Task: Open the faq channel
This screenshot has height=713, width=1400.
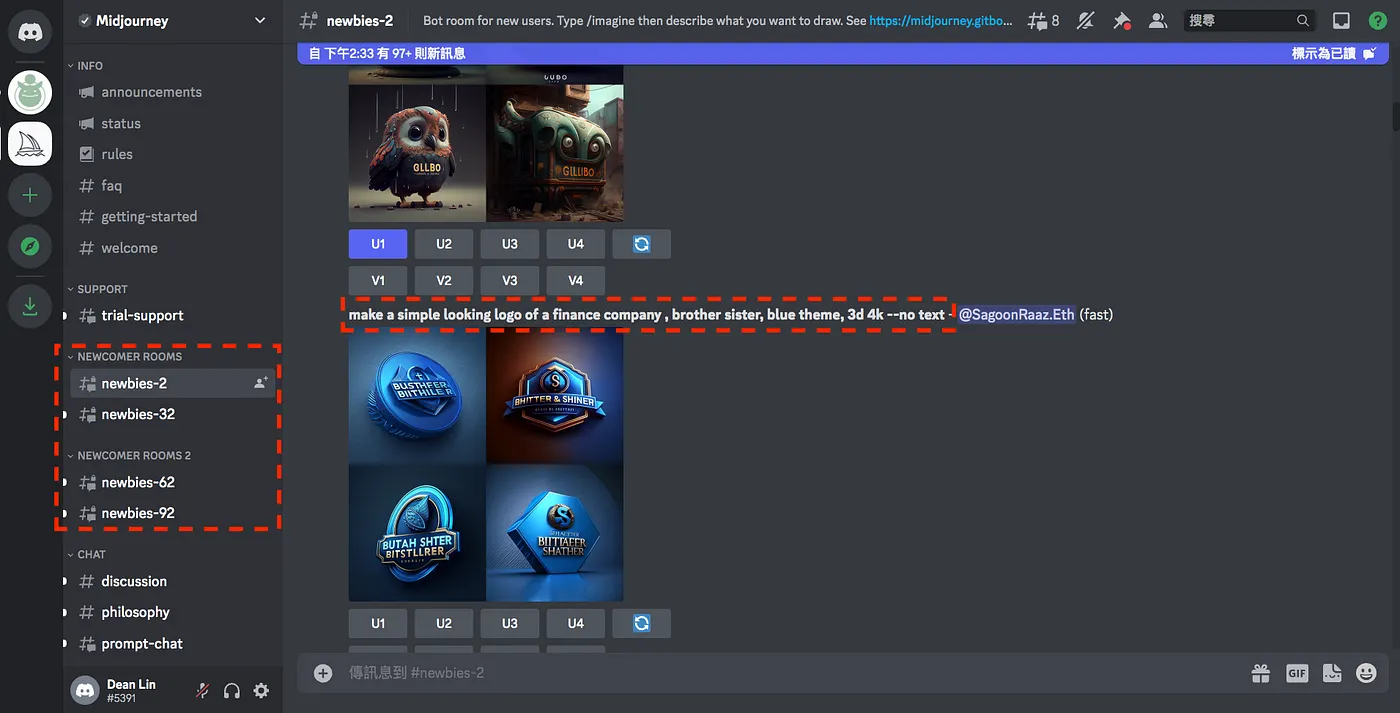Action: tap(173, 185)
